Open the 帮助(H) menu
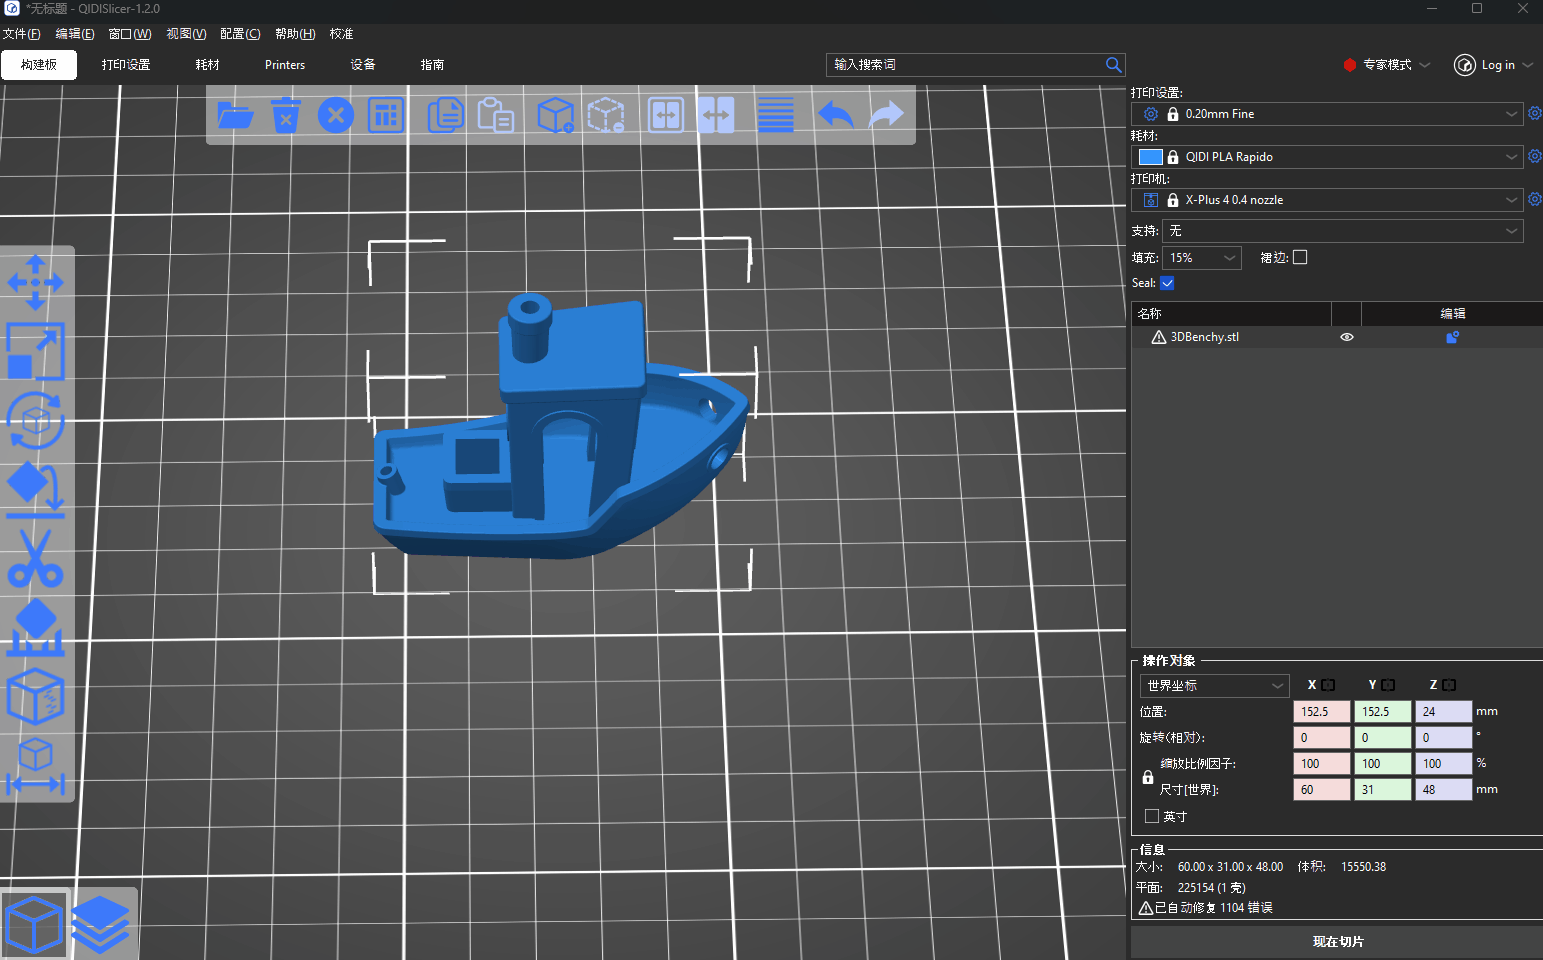Screen dimensions: 1543x960 295,34
